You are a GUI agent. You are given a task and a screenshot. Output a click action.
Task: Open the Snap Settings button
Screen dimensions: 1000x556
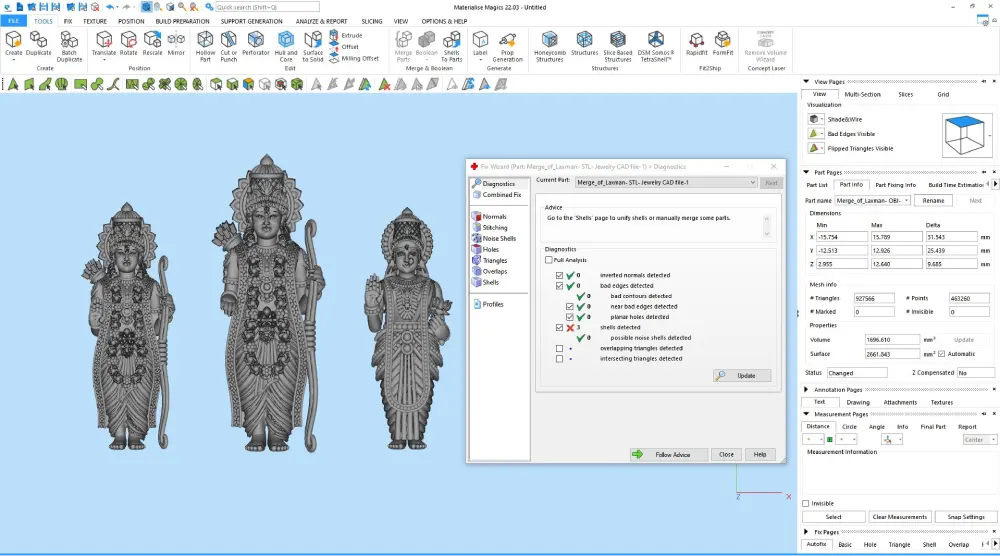coord(966,517)
